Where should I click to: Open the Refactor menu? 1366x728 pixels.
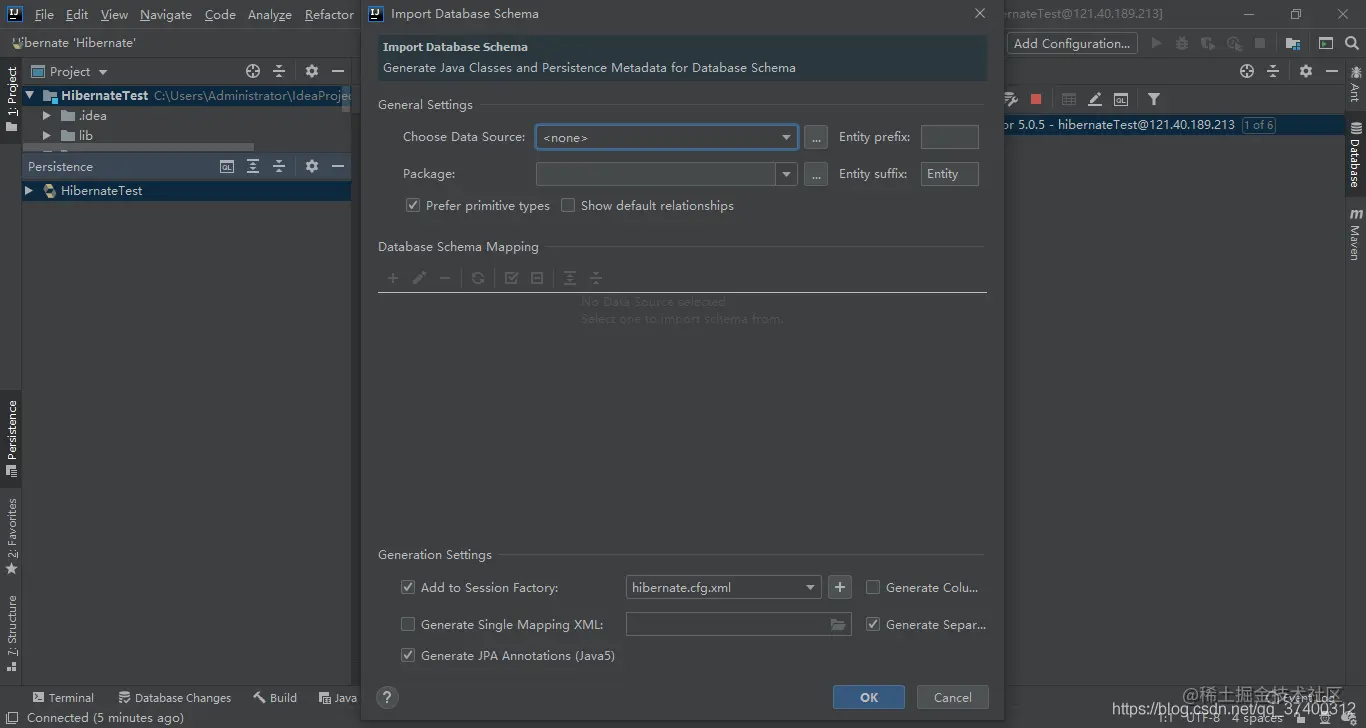tap(329, 14)
